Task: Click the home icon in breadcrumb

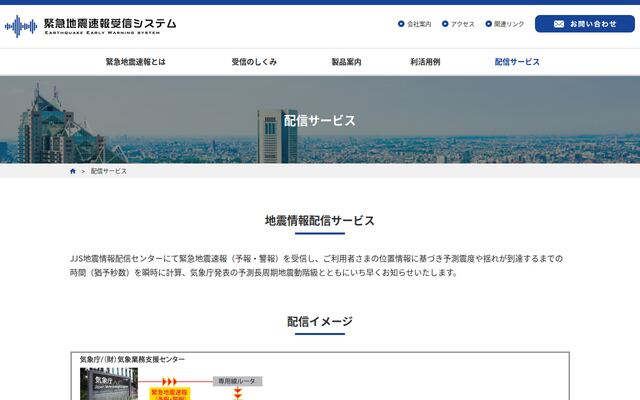Action: 73,171
